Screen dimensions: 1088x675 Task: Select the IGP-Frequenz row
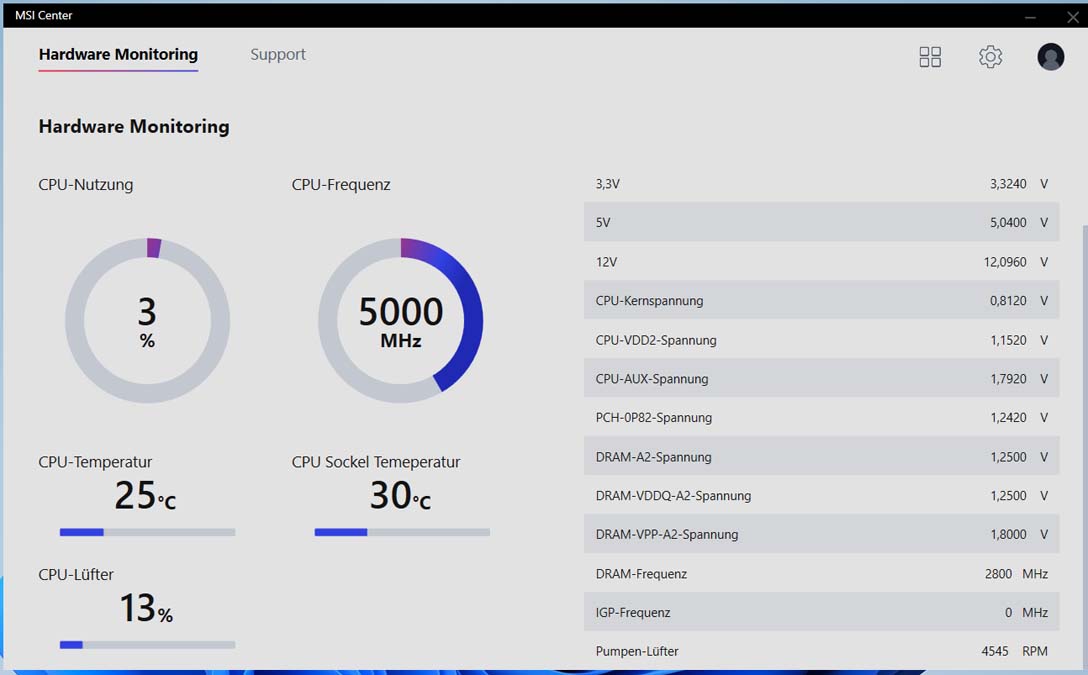(822, 613)
